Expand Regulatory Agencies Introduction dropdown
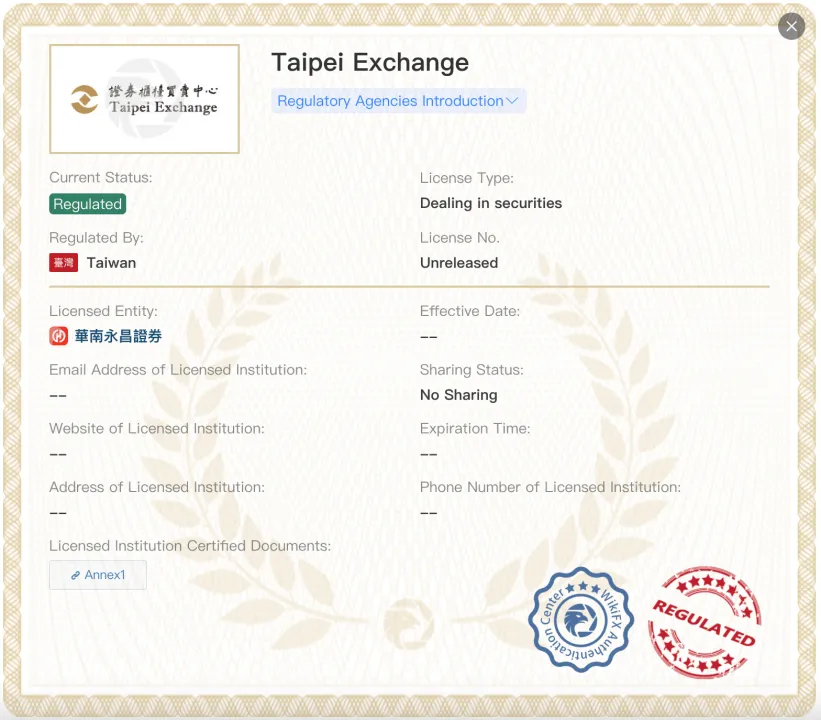 pyautogui.click(x=398, y=101)
